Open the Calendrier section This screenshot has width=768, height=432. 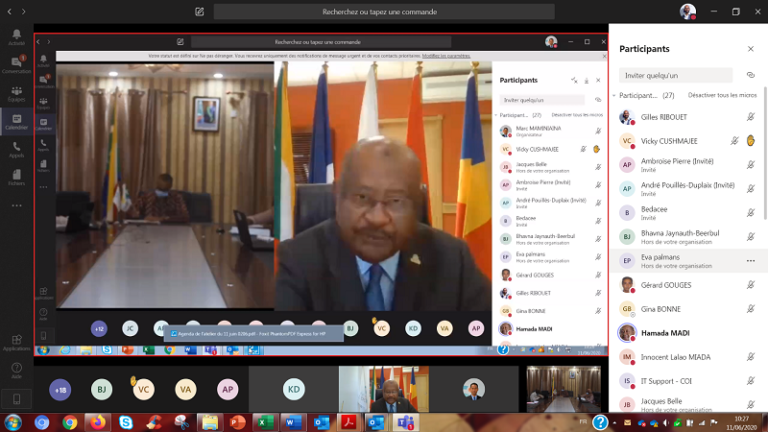coord(16,121)
